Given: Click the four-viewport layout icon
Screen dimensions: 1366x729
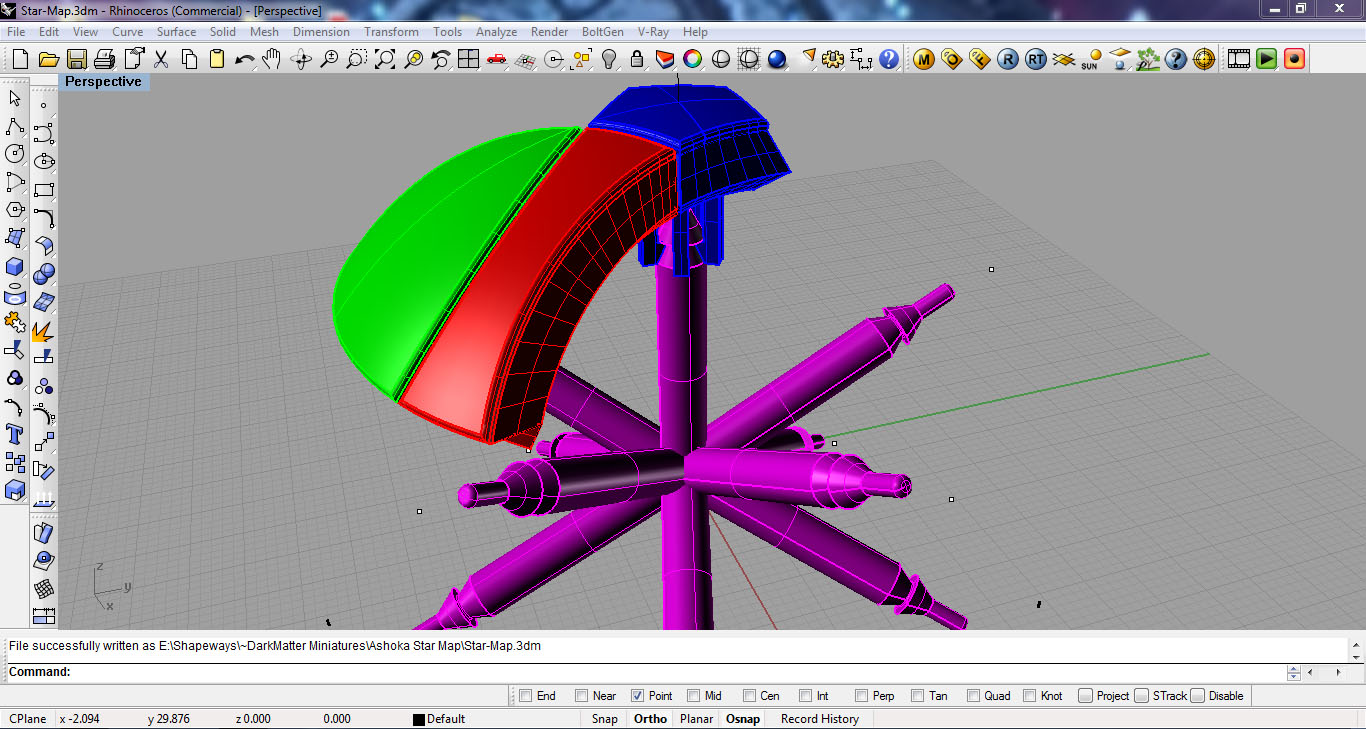Looking at the screenshot, I should click(469, 60).
